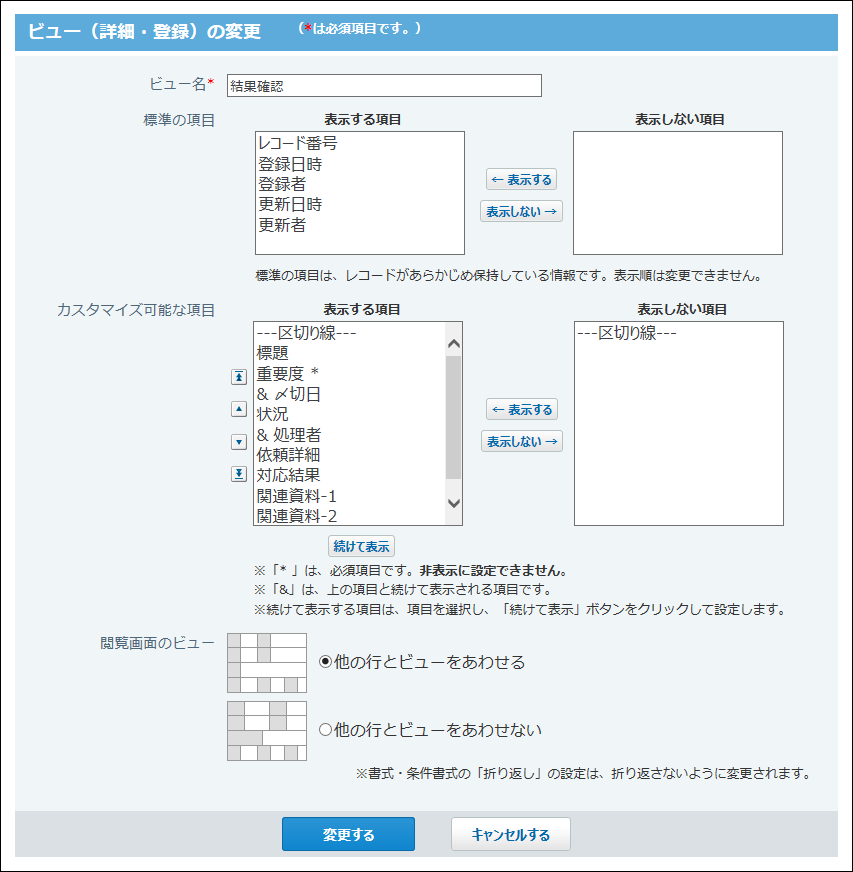The image size is (853, 872).
Task: Click the customizable list scrollbar thumb
Action: [x=454, y=417]
